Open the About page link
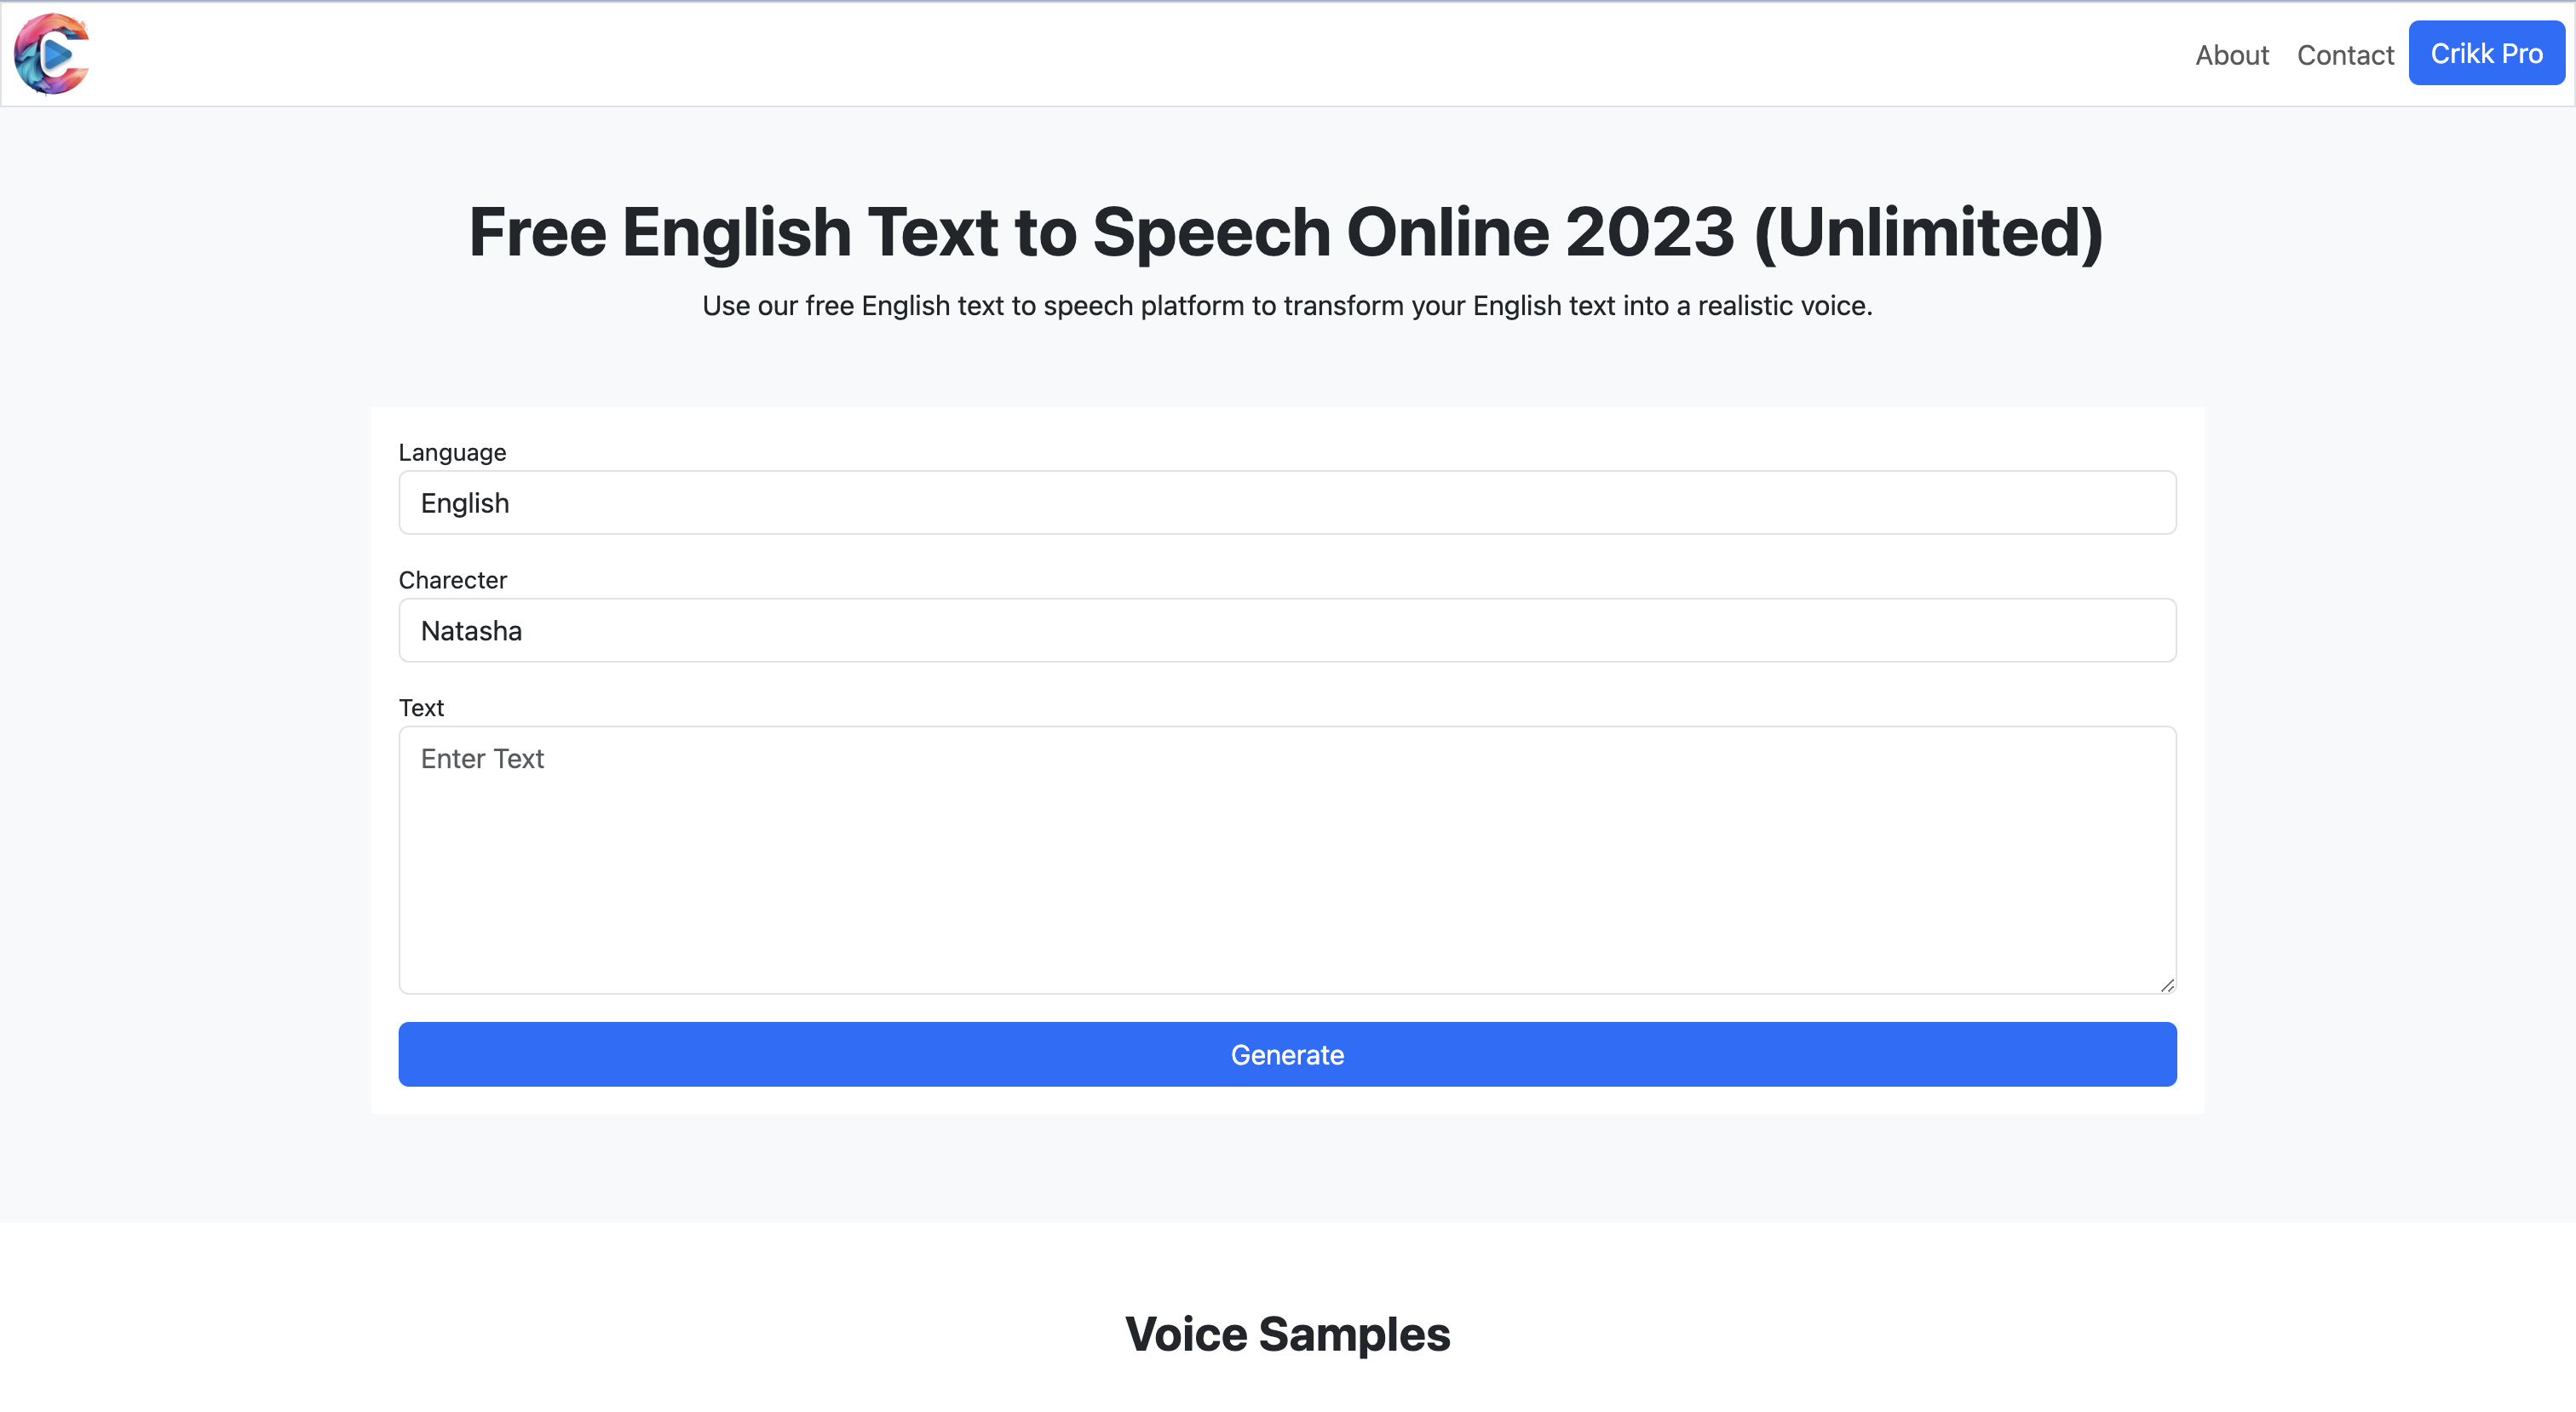The height and width of the screenshot is (1412, 2576). tap(2231, 55)
